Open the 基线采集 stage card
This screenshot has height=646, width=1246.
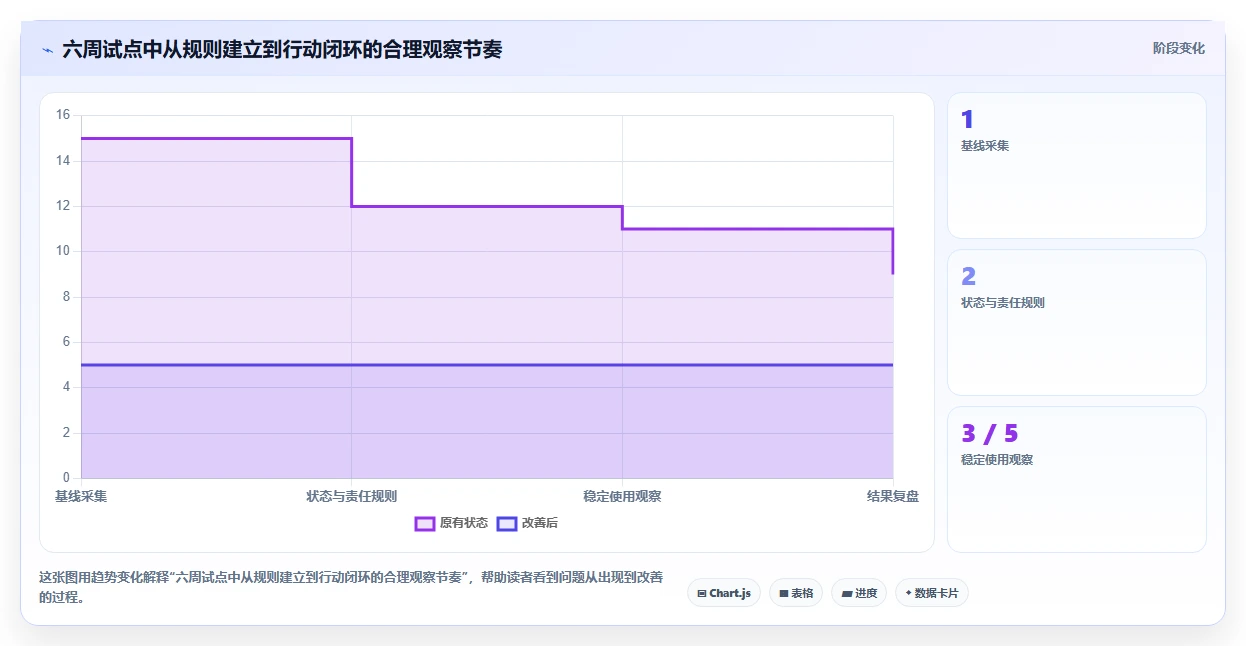point(1077,165)
